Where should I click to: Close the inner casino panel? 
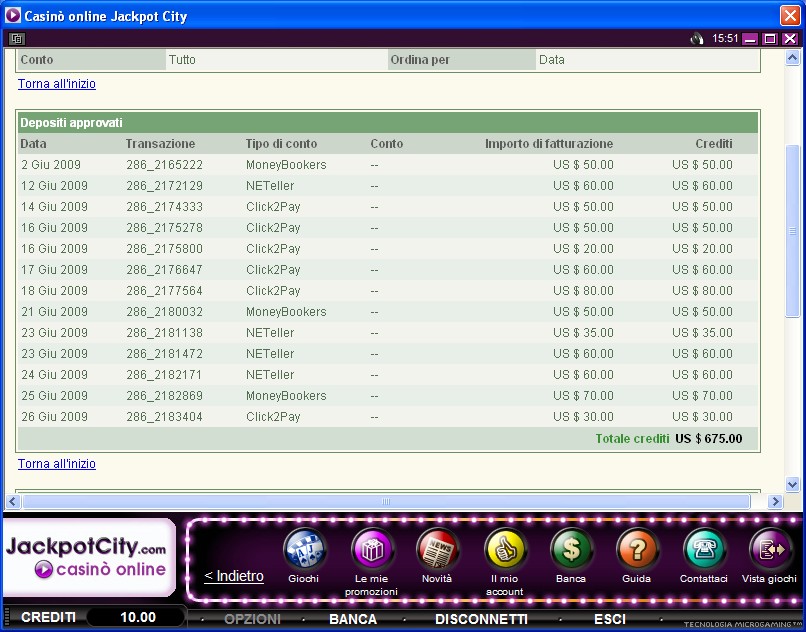pos(790,39)
